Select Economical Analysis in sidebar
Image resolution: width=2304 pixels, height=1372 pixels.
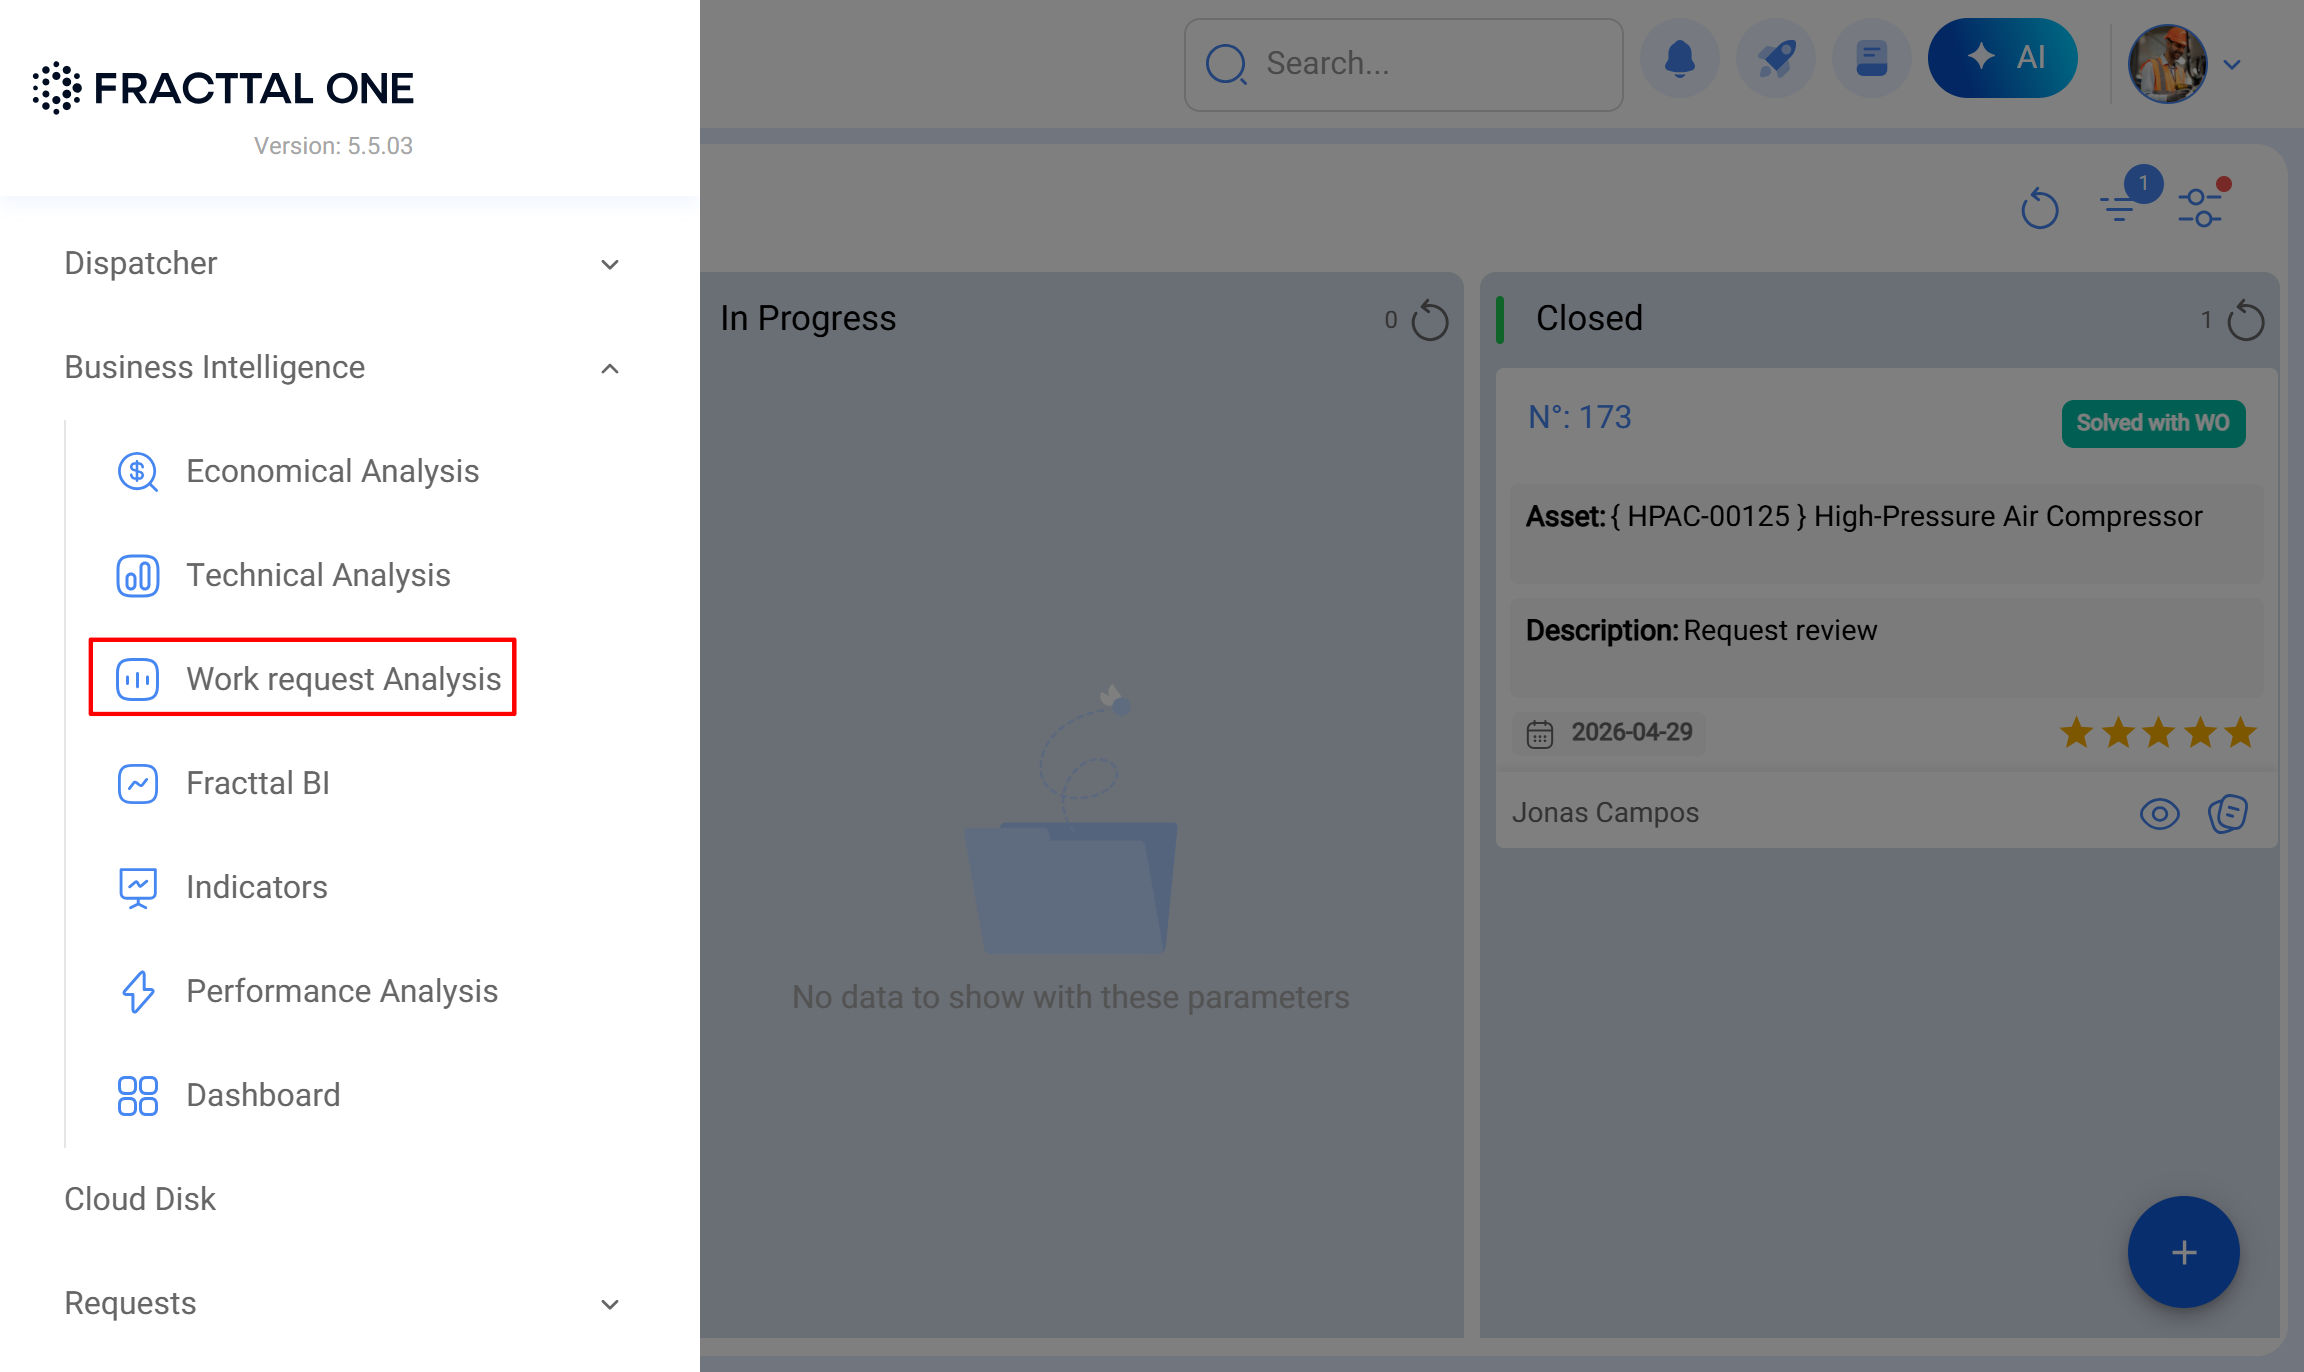332,471
